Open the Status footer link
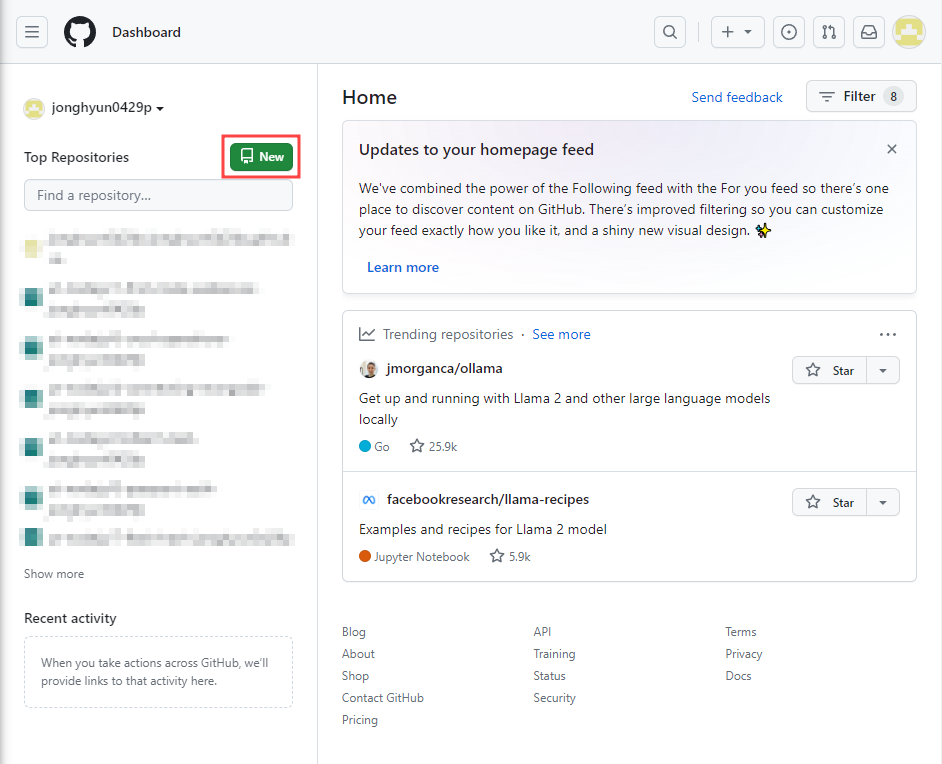This screenshot has height=764, width=942. (x=550, y=676)
